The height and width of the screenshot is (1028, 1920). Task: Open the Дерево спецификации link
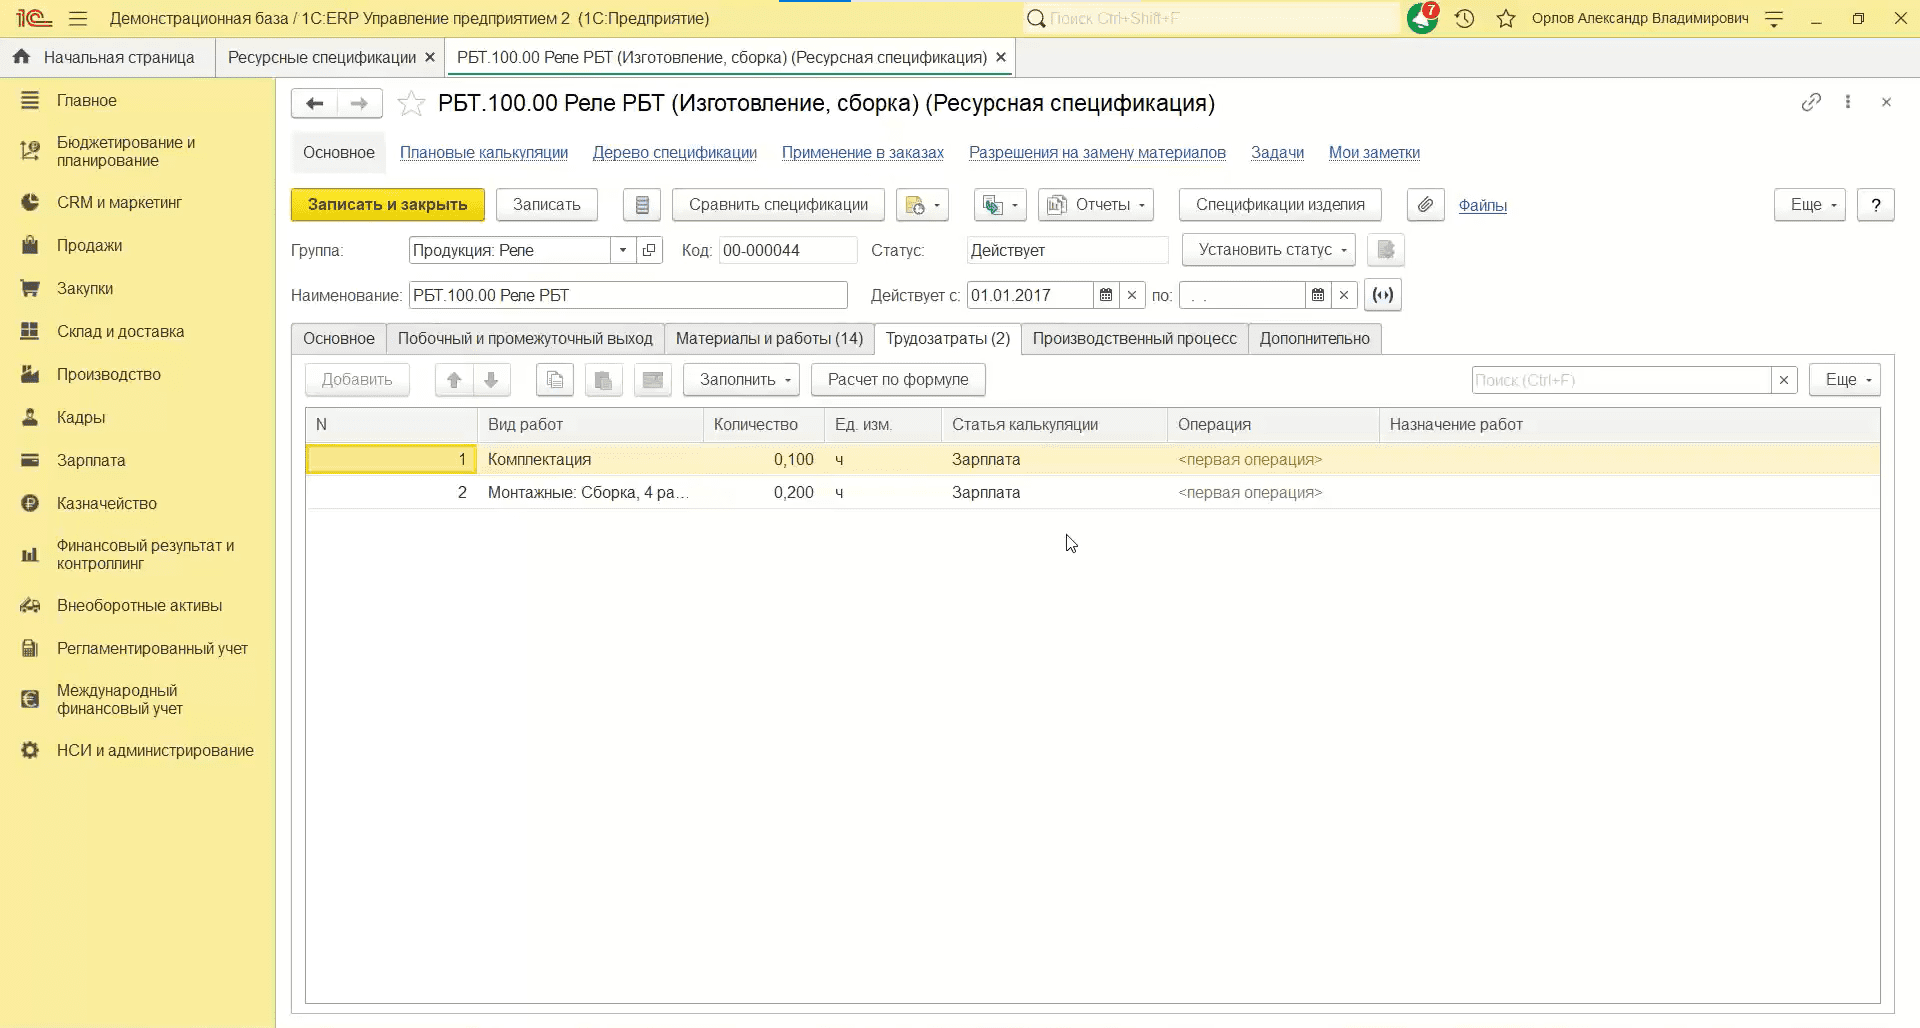point(675,153)
